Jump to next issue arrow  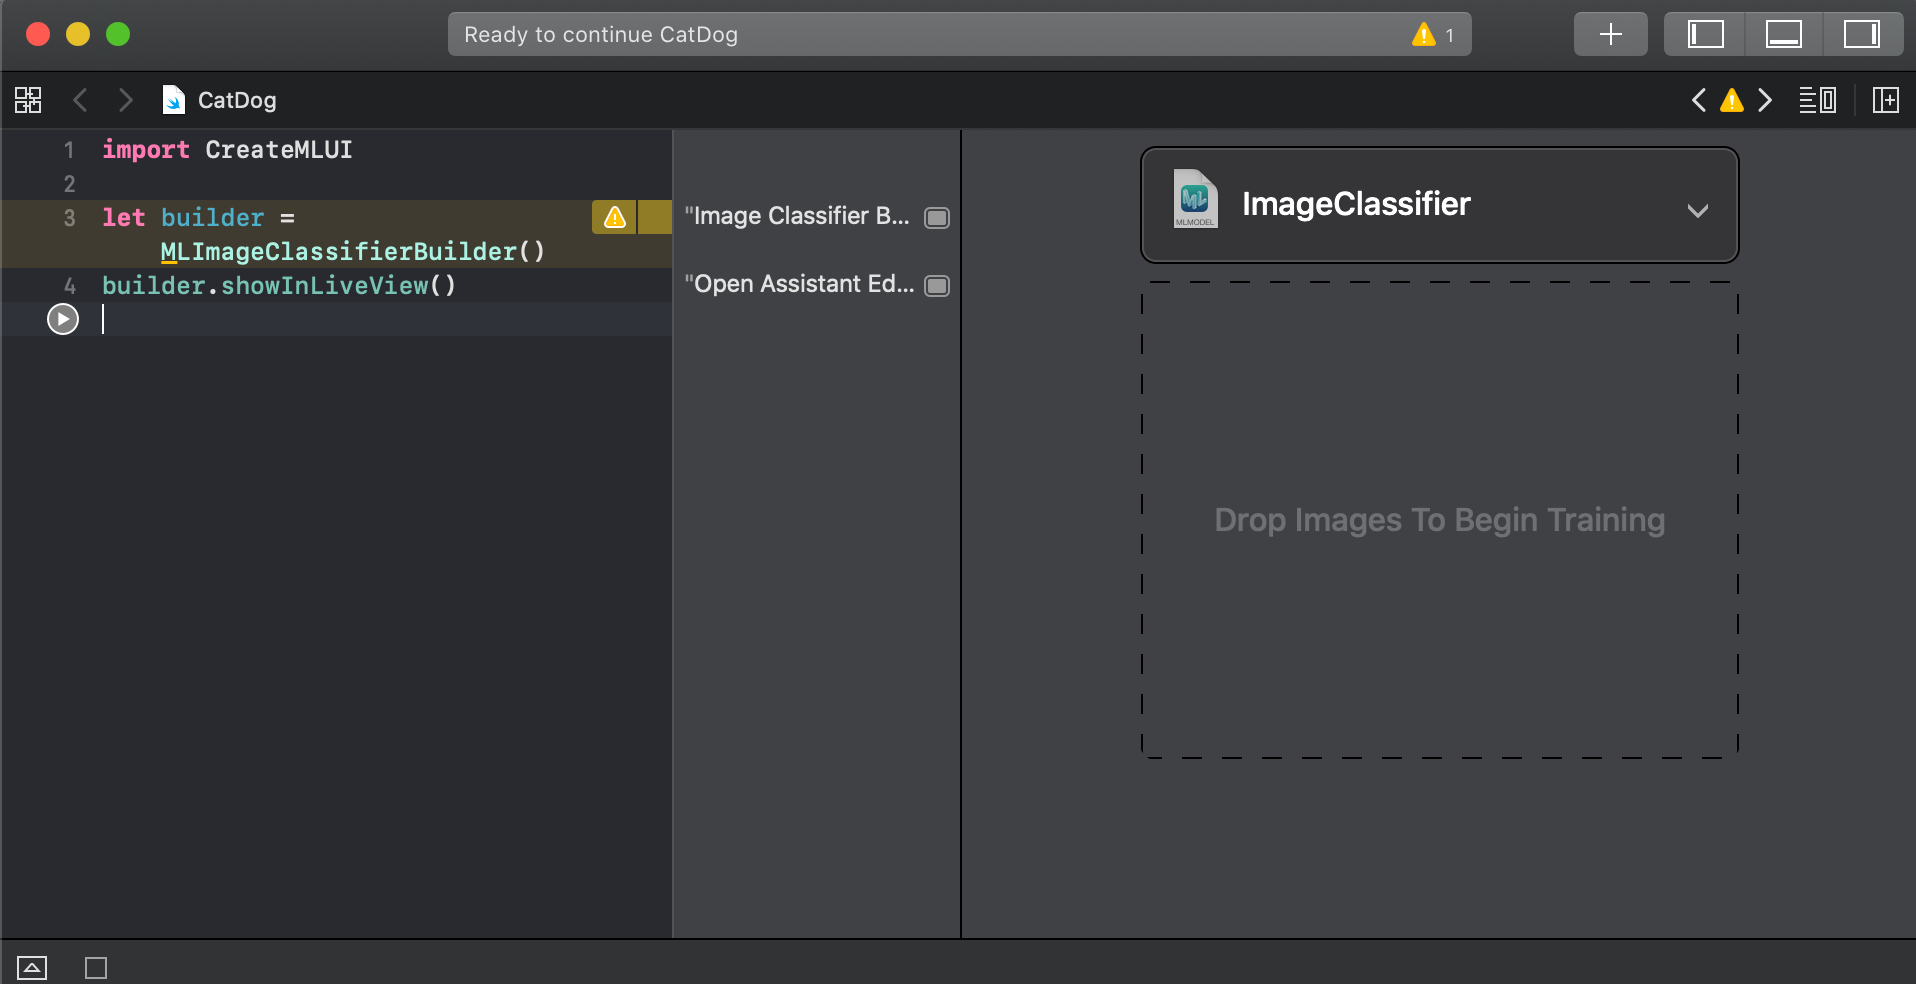click(1765, 100)
